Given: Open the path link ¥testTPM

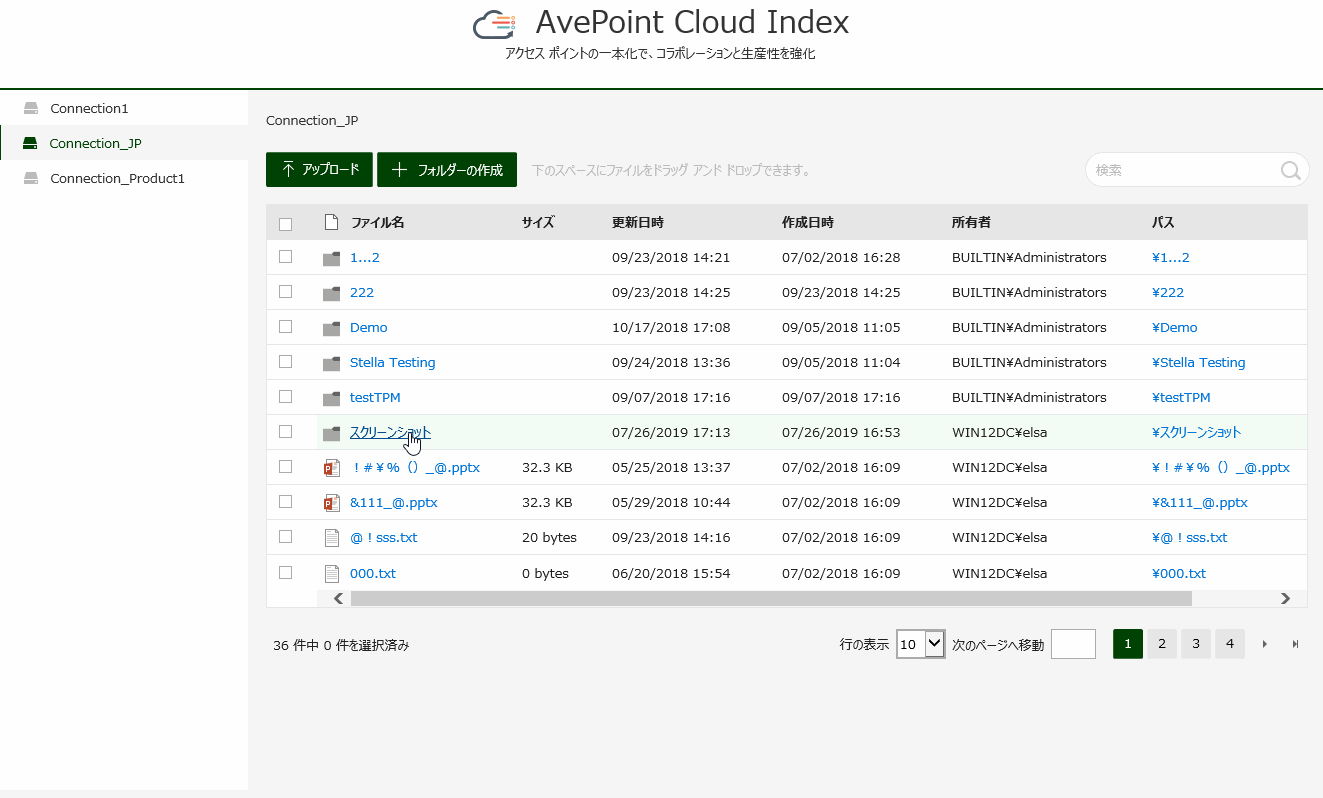Looking at the screenshot, I should (1182, 397).
